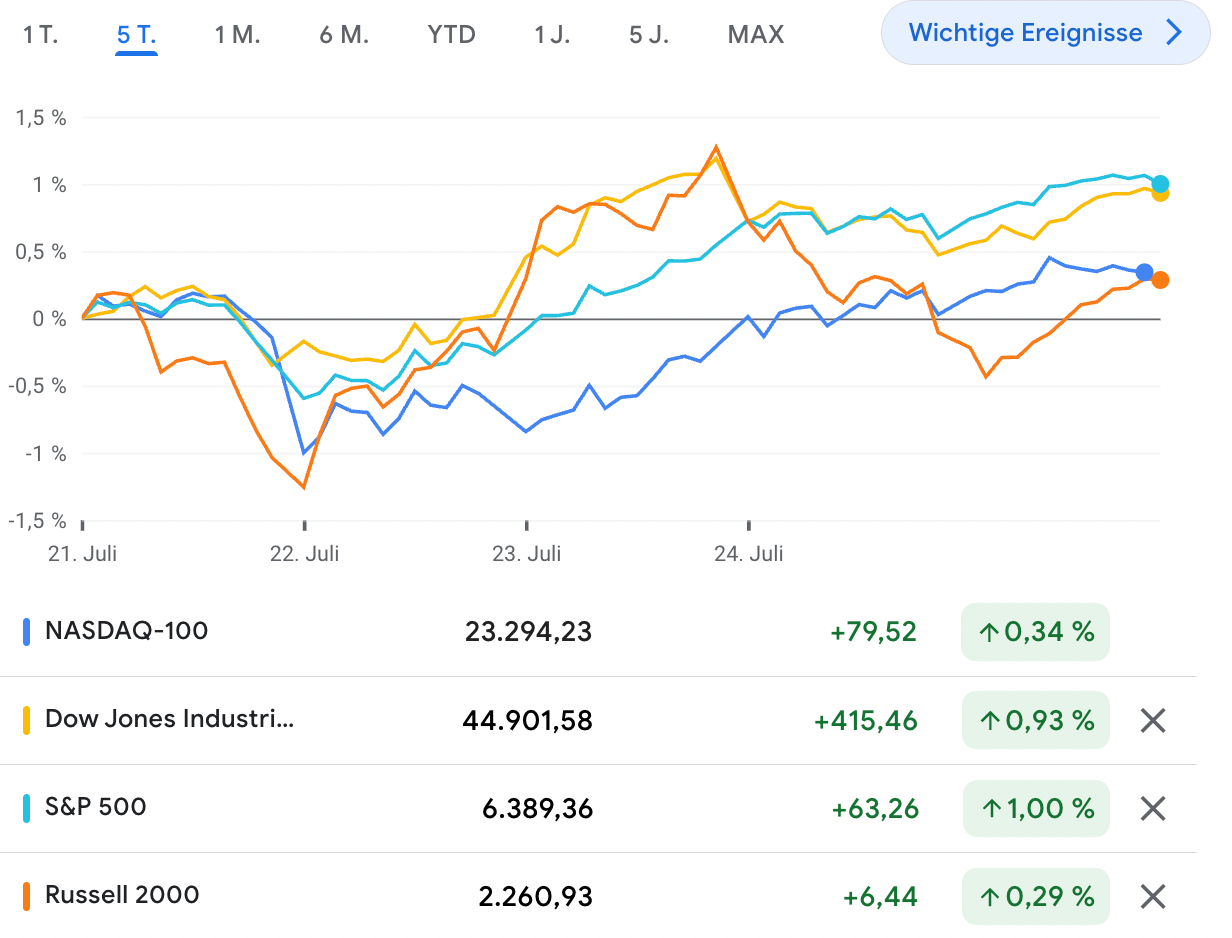1232x938 pixels.
Task: Click the -1 % y-axis label
Action: tap(48, 453)
